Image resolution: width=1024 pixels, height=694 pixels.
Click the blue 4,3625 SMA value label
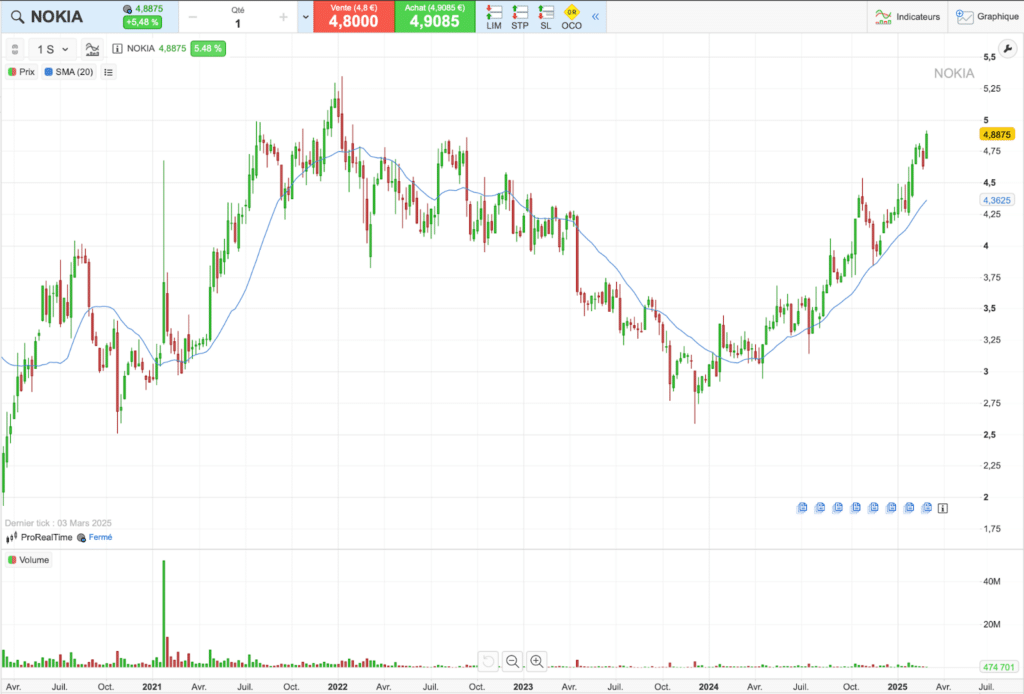pyautogui.click(x=997, y=200)
